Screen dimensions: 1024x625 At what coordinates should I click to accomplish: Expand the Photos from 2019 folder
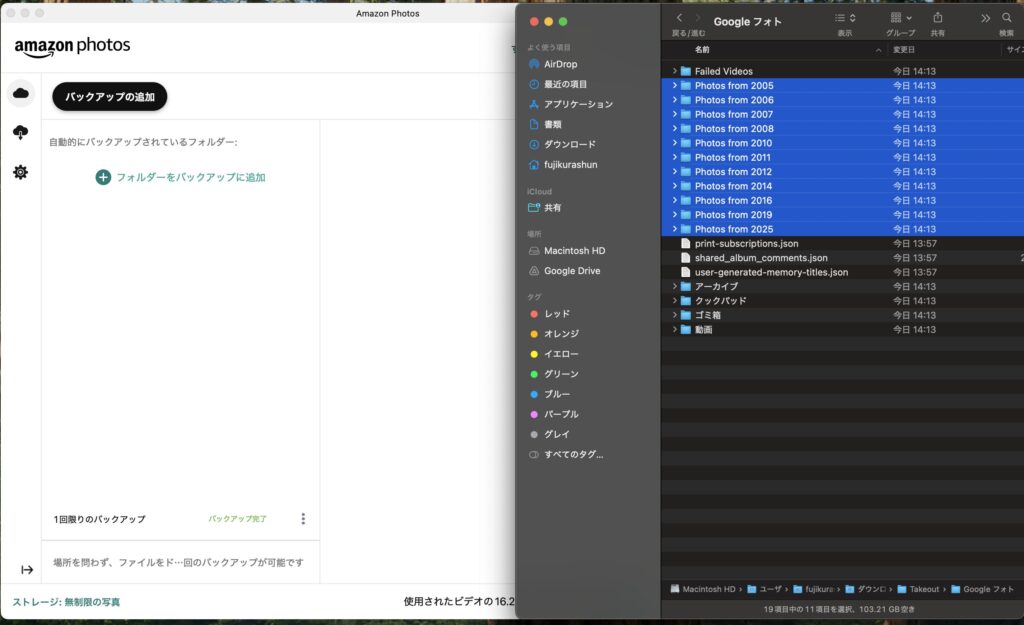(675, 215)
